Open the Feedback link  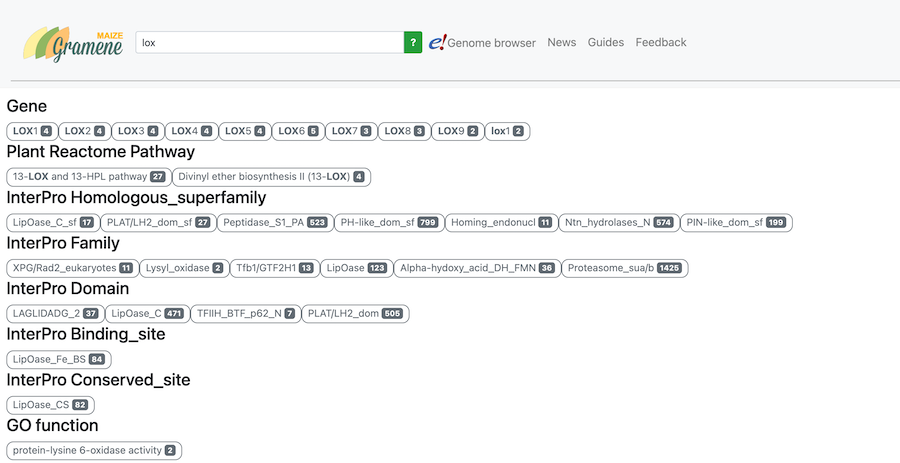(661, 43)
